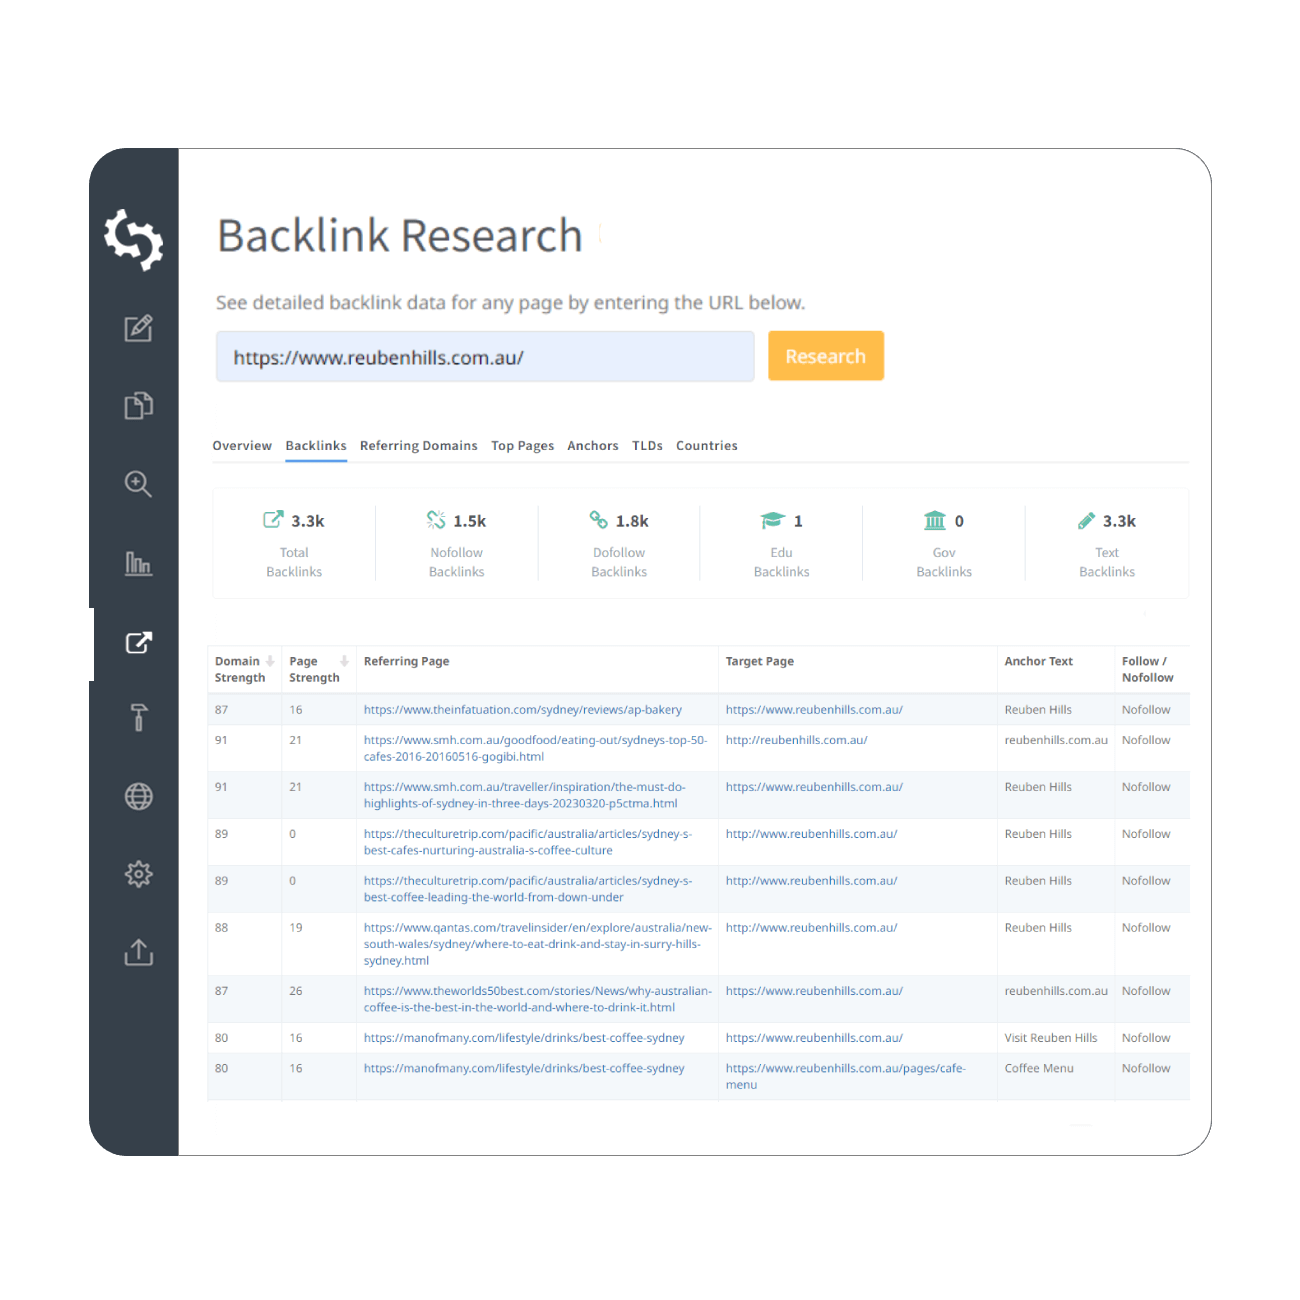Click Nofollow cell in the Coffee Menu row
This screenshot has height=1300, width=1300.
1146,1068
